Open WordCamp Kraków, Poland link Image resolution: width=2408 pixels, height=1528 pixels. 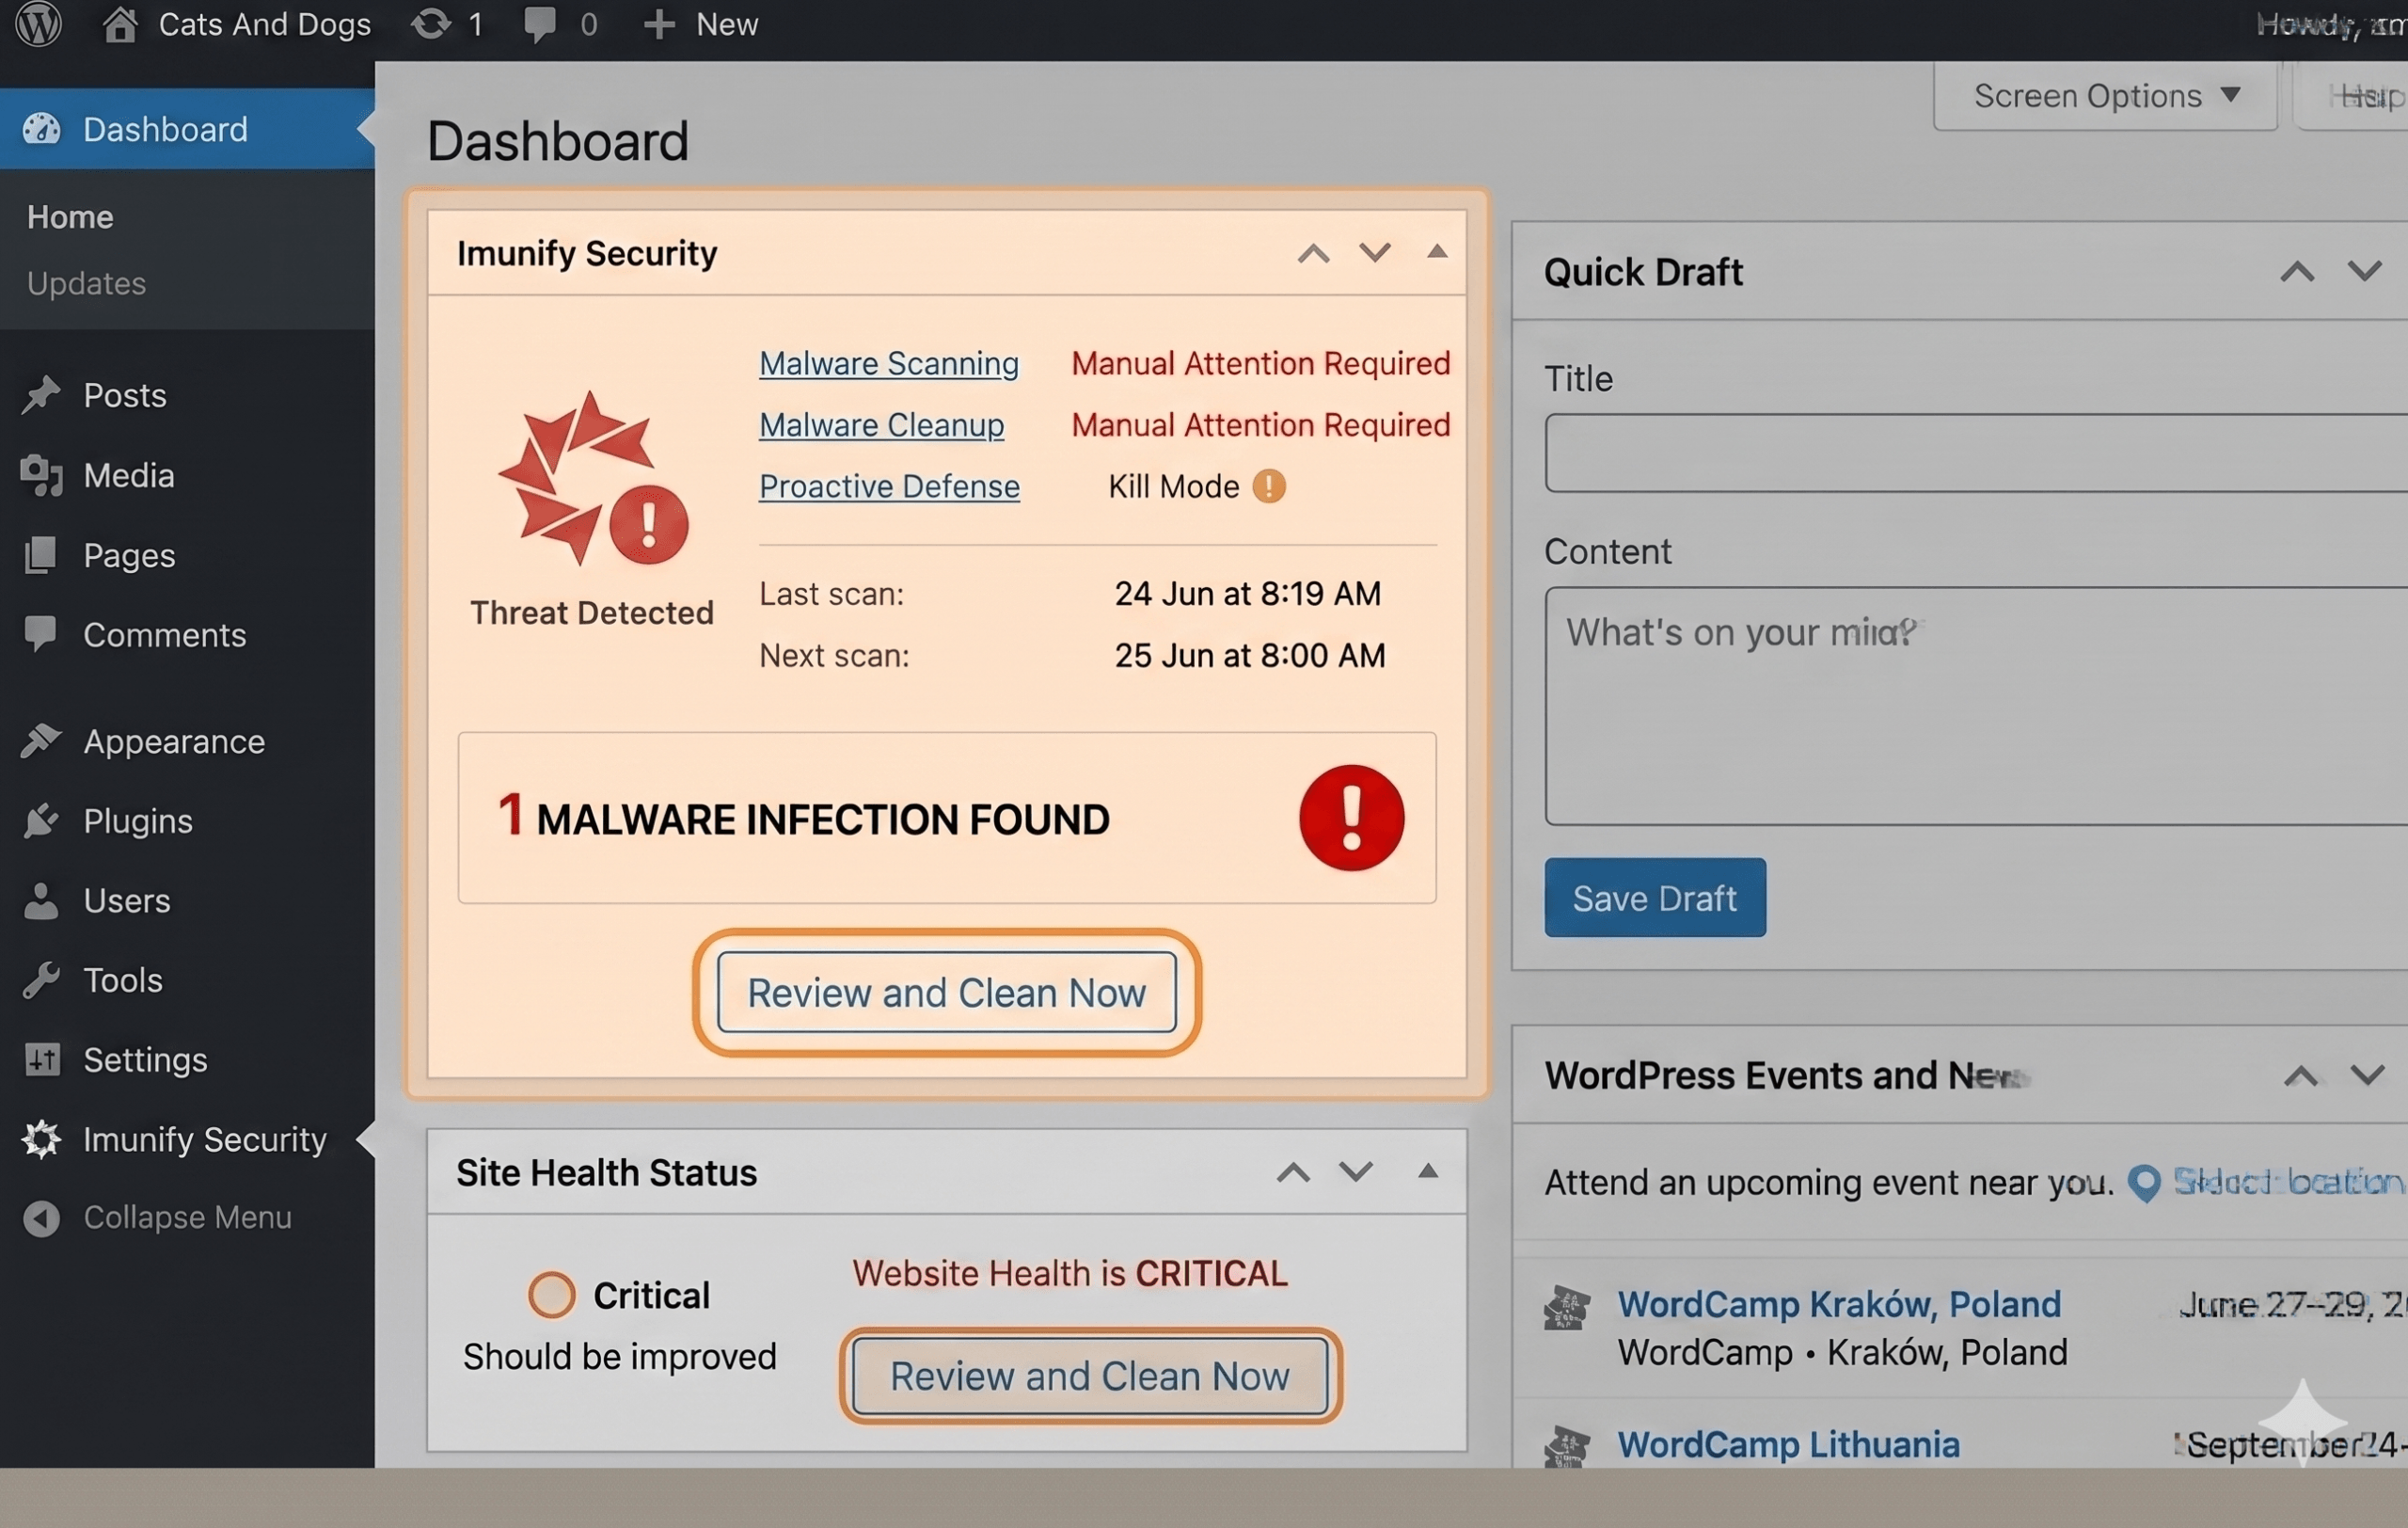coord(1839,1303)
